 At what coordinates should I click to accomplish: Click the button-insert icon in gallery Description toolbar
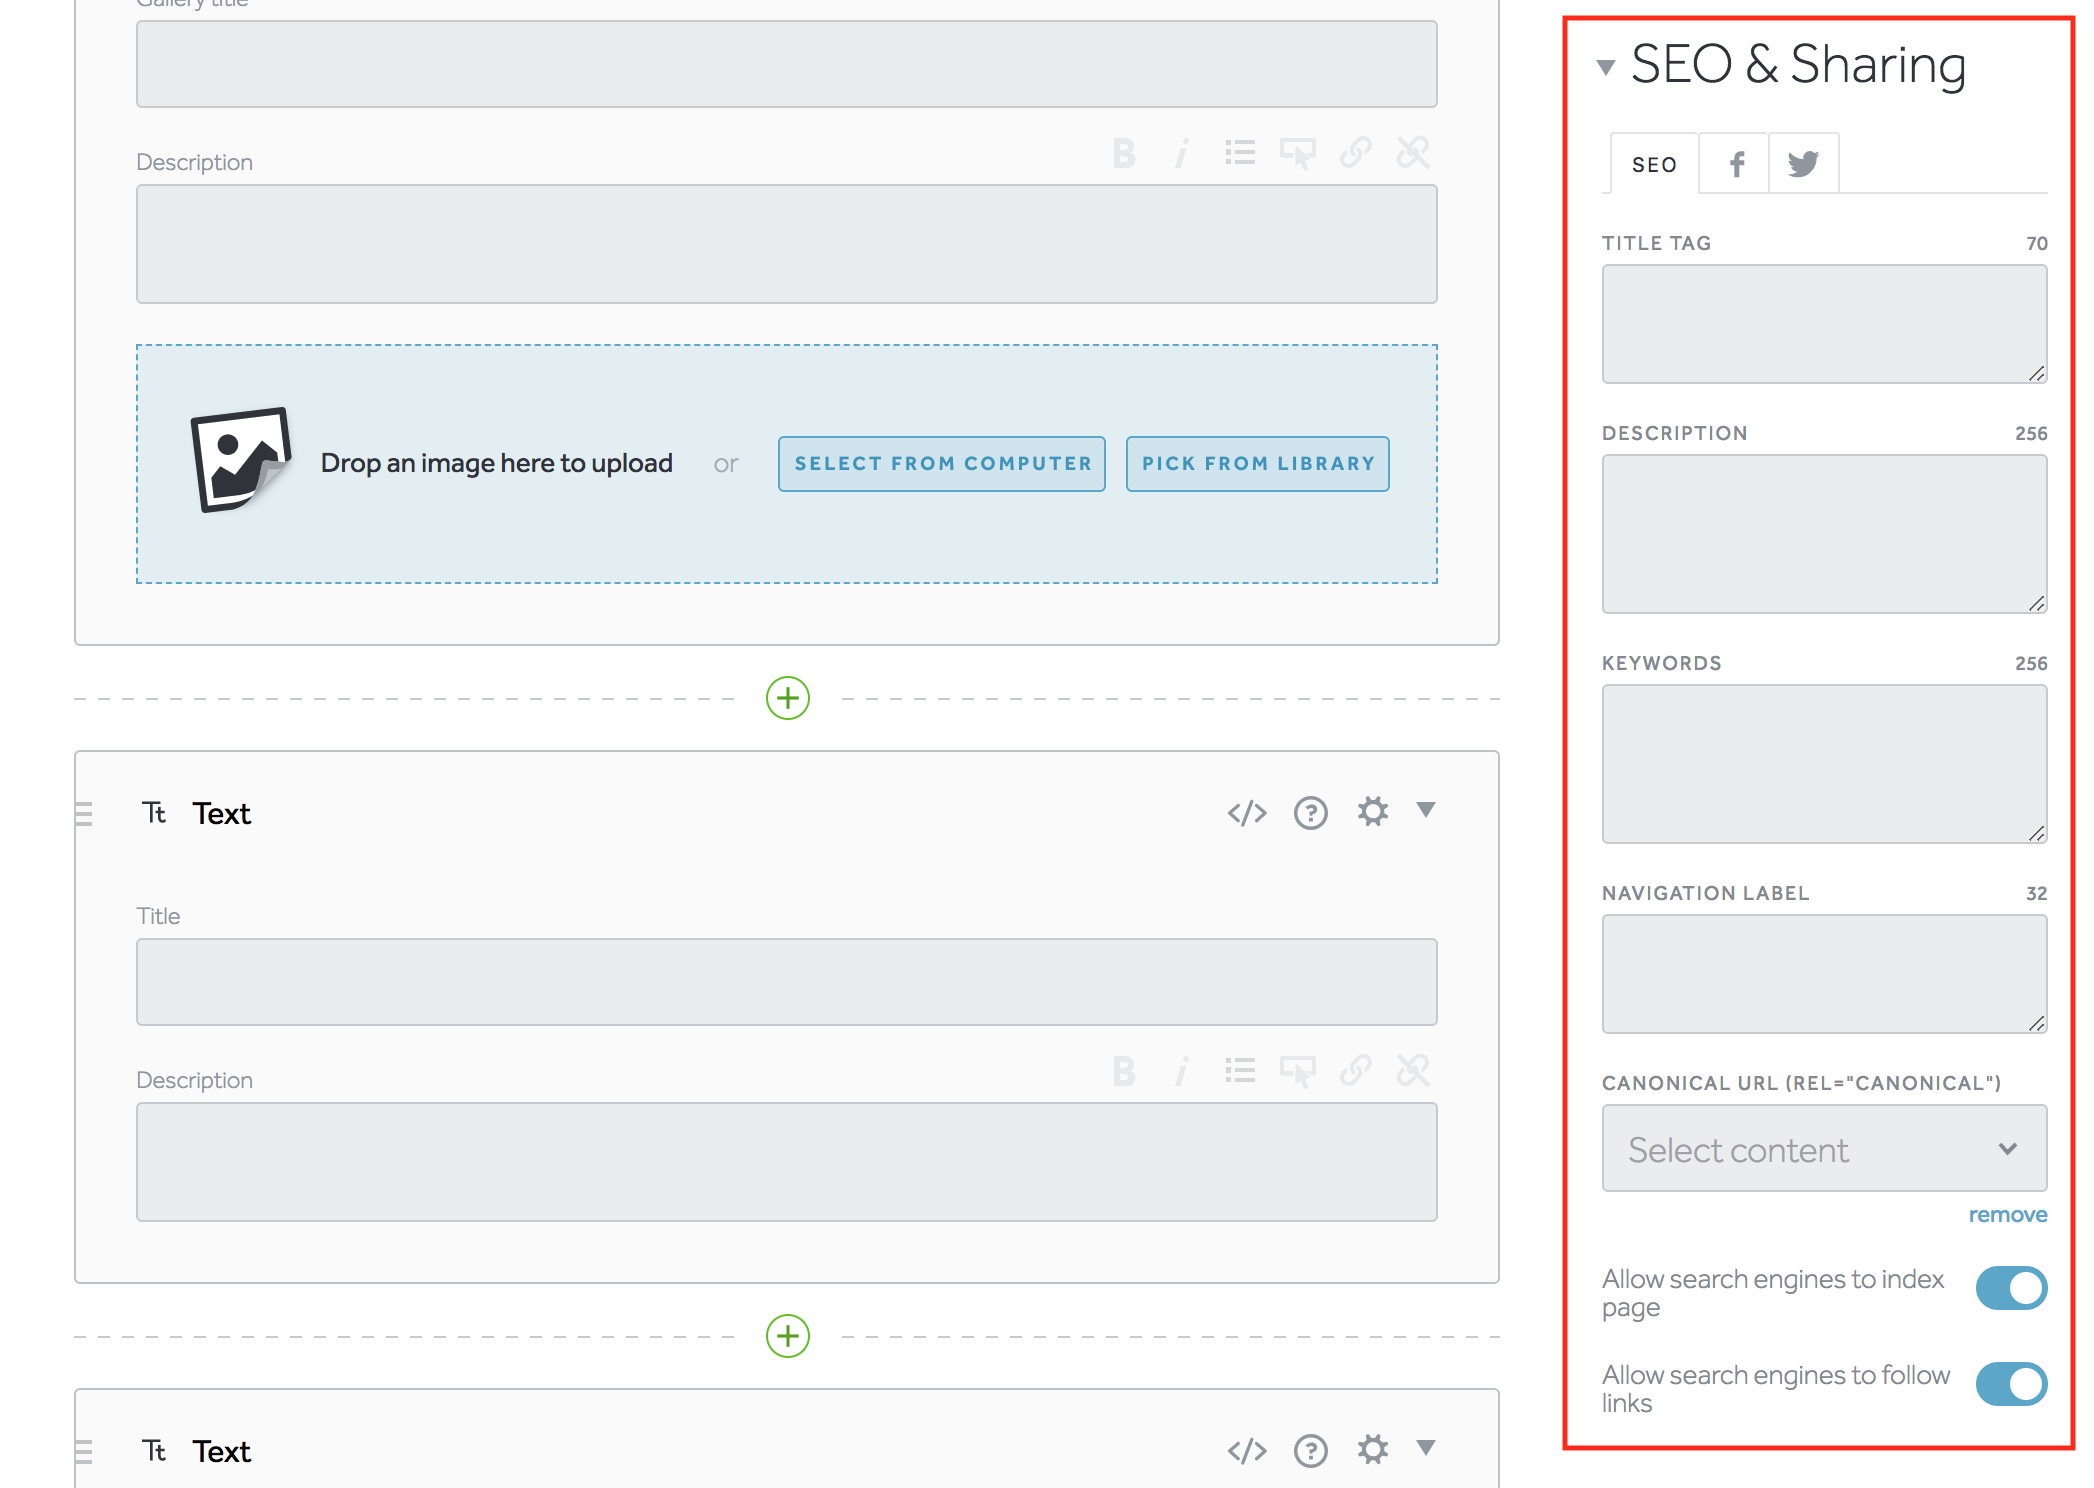click(x=1298, y=153)
